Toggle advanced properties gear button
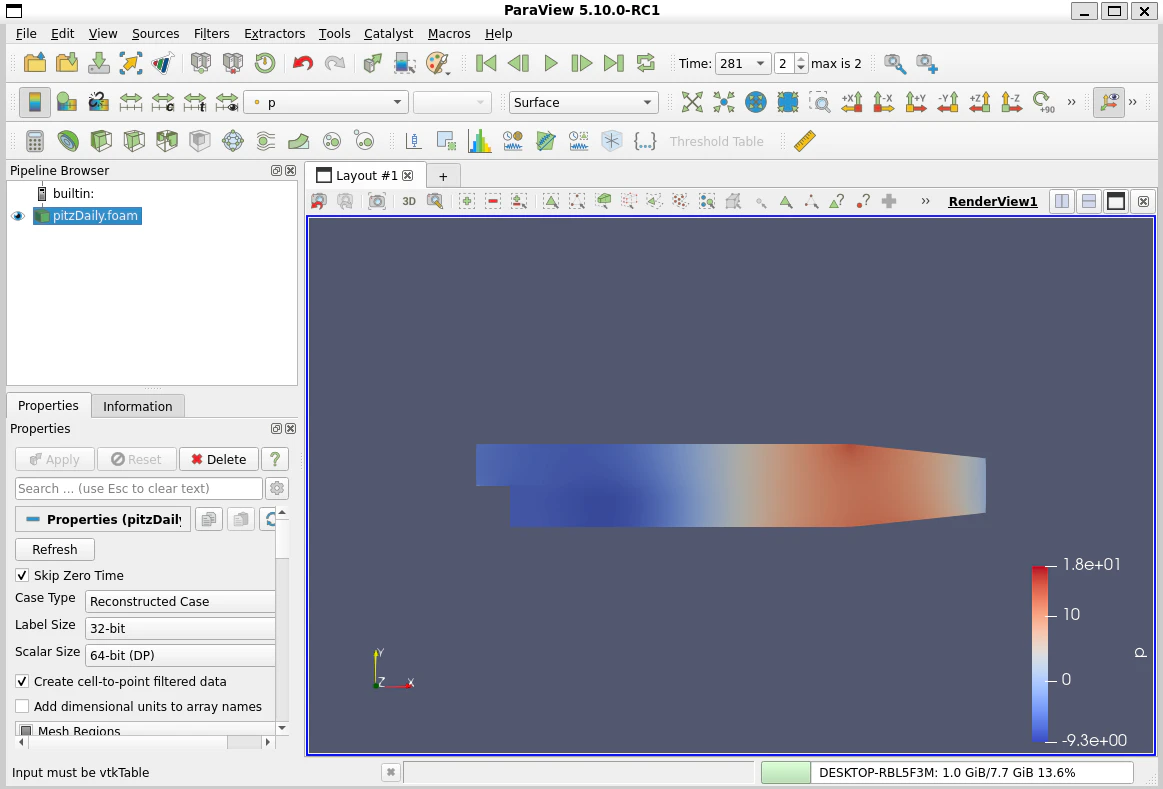Viewport: 1163px width, 789px height. (x=277, y=489)
